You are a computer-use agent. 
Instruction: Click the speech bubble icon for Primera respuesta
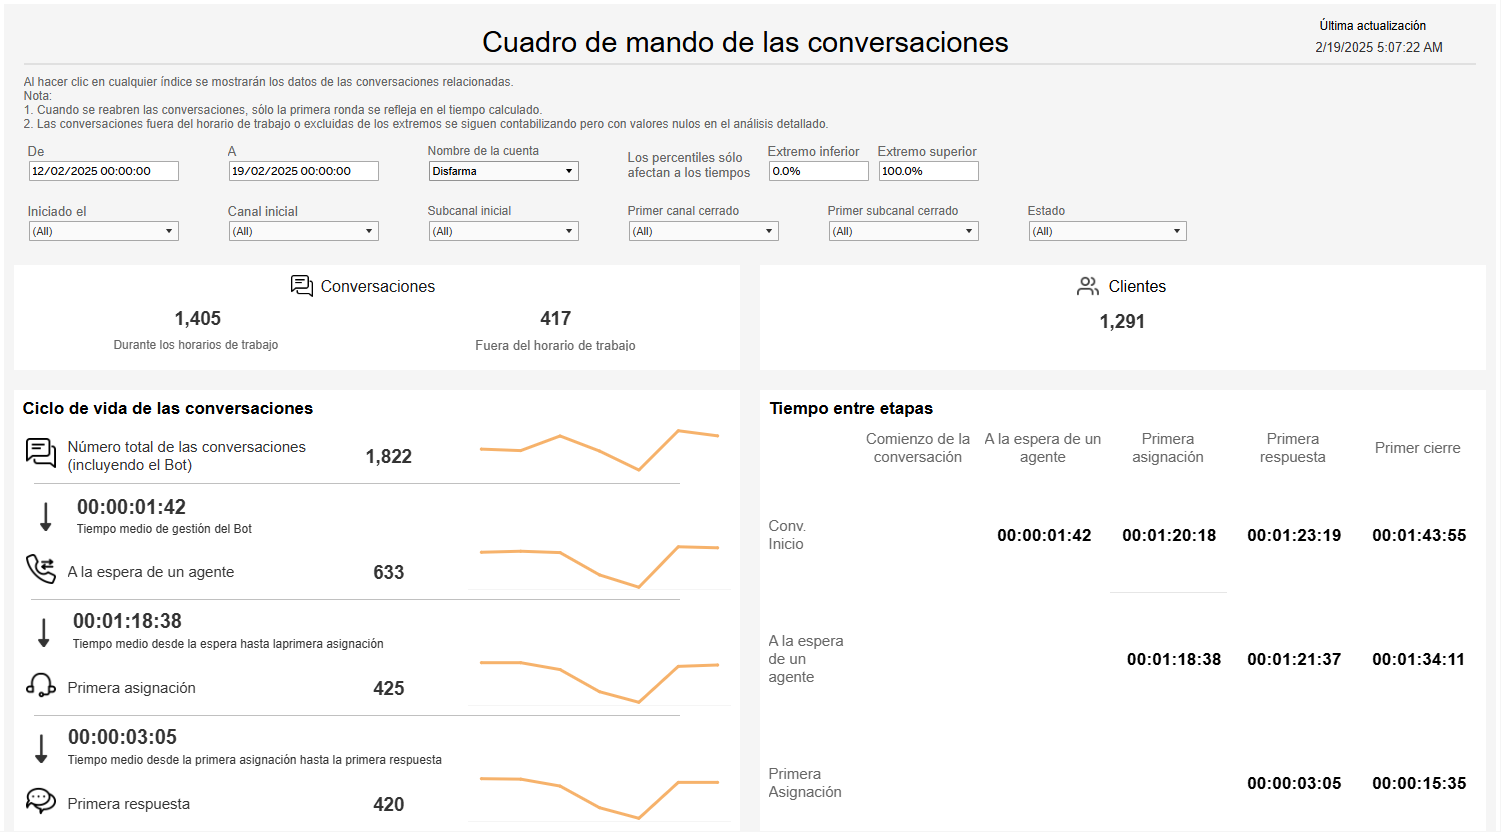pyautogui.click(x=41, y=801)
